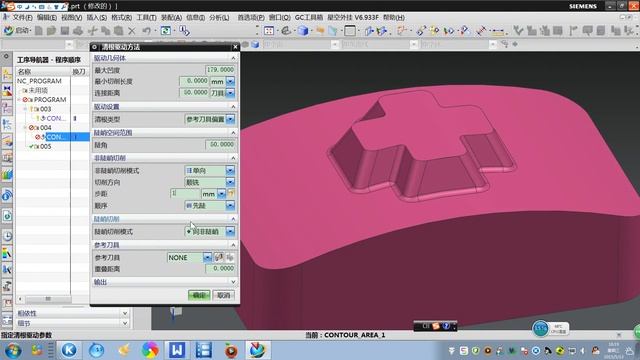Open the 编辑(E) menu
This screenshot has width=640, height=360.
pyautogui.click(x=47, y=18)
